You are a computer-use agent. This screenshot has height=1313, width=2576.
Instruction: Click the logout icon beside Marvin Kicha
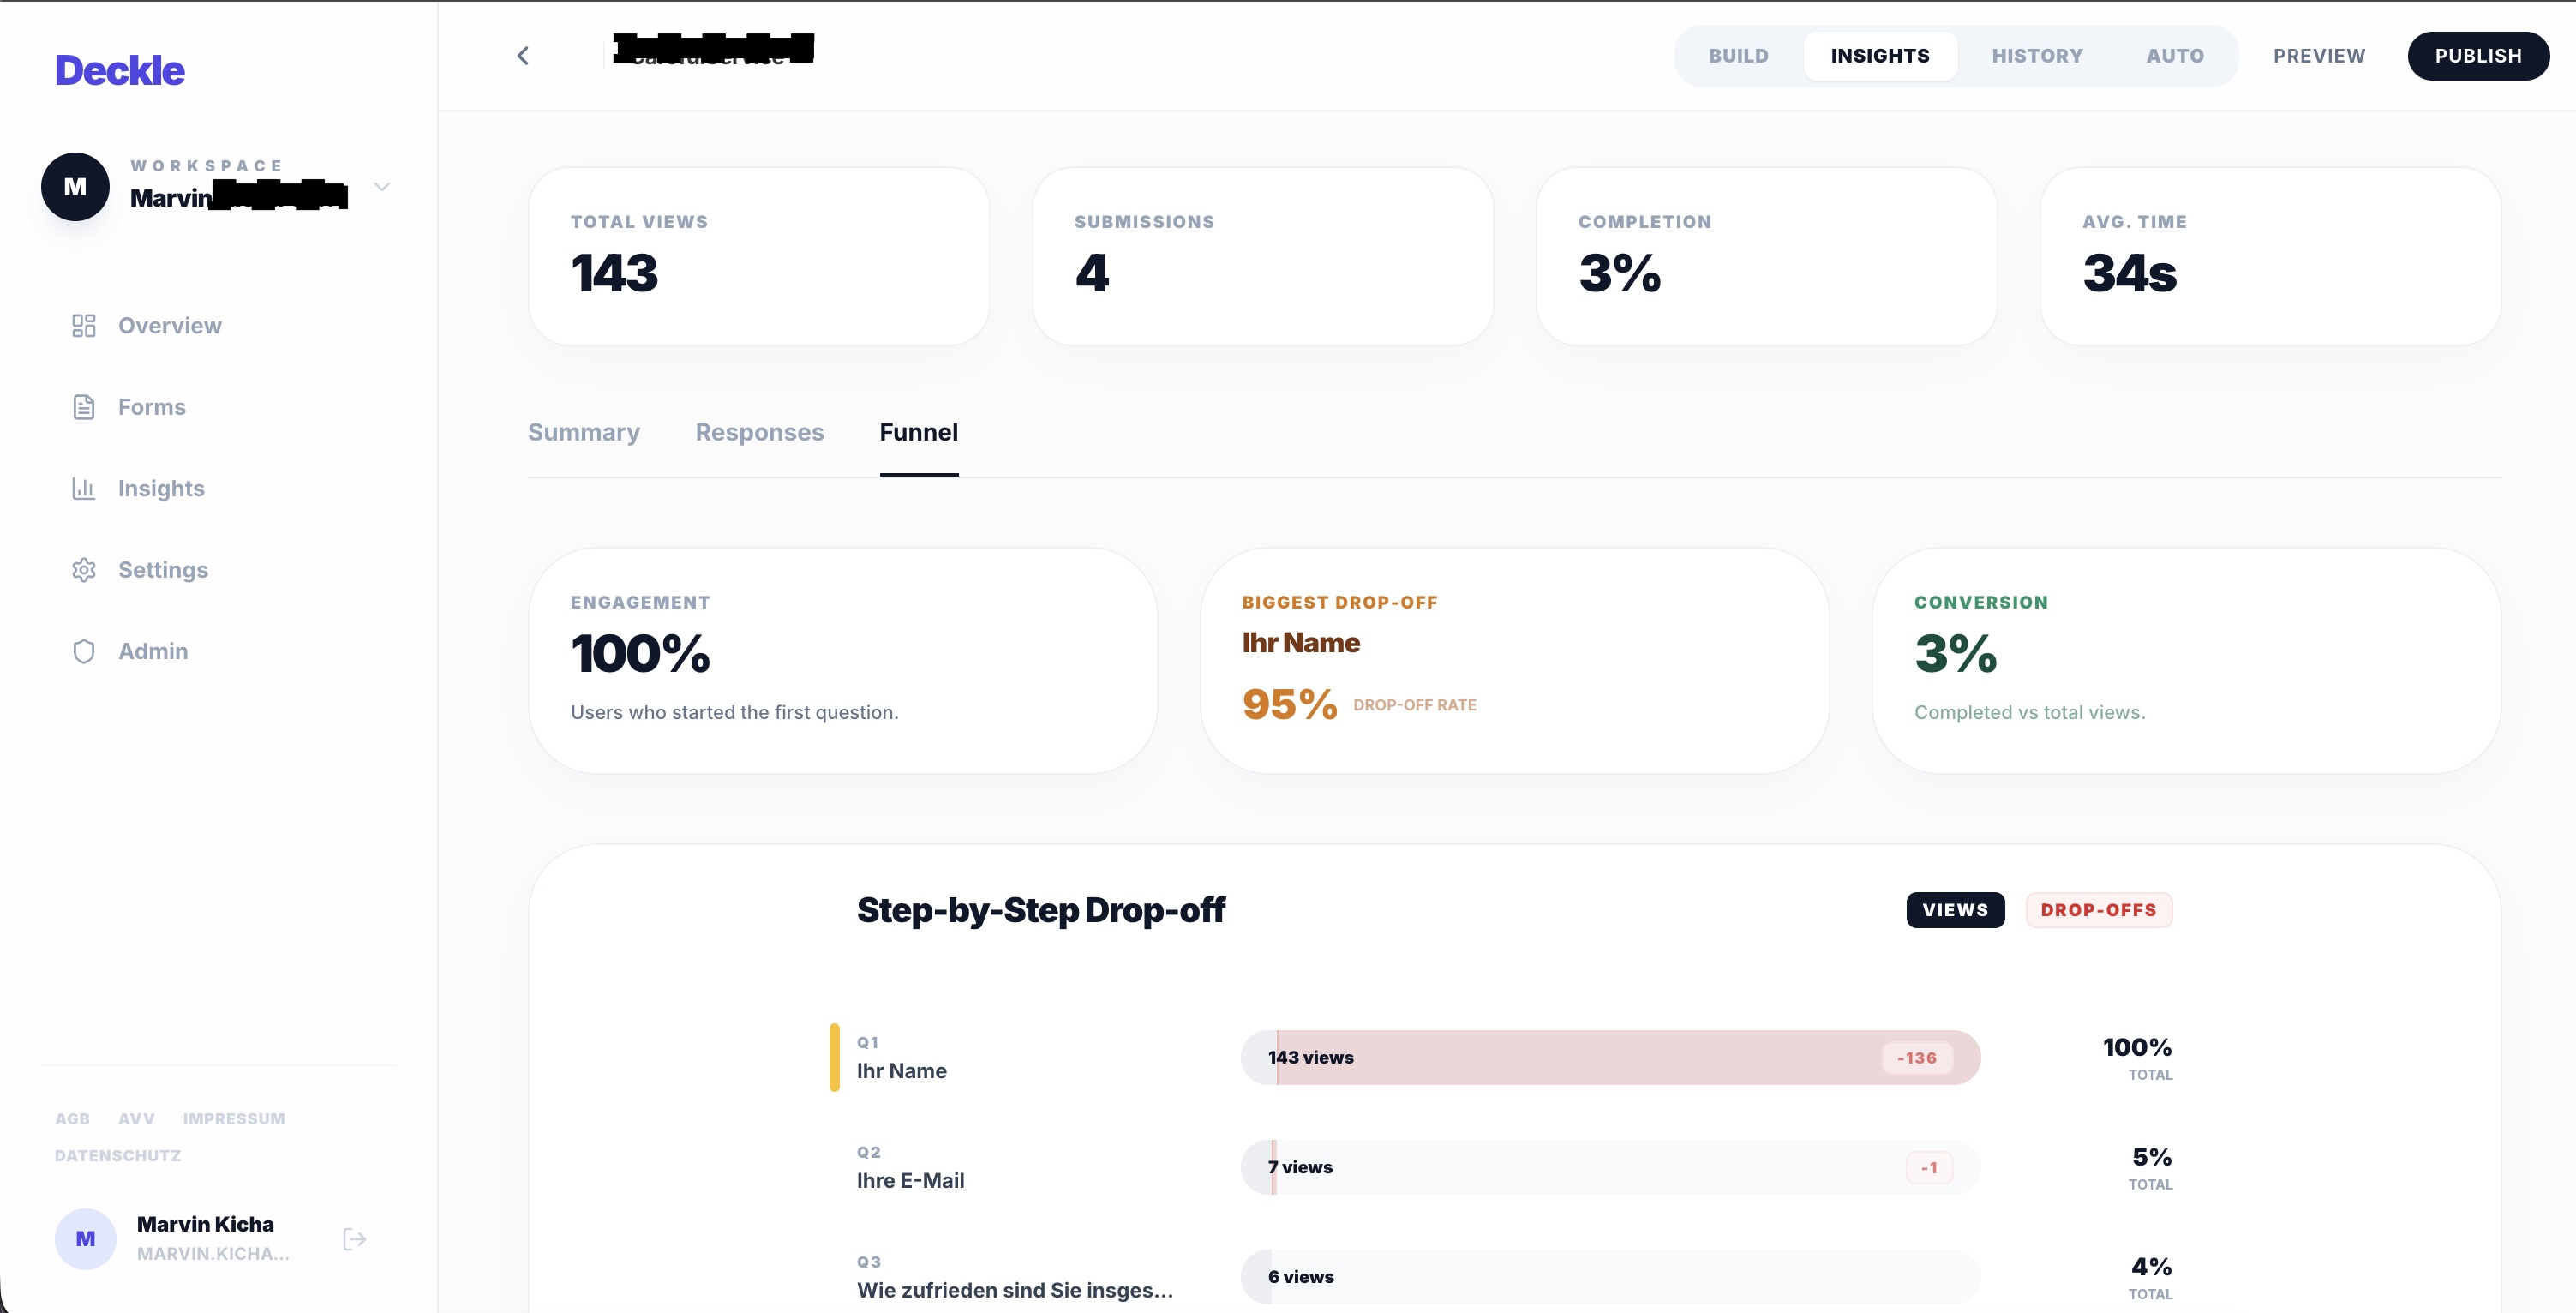pyautogui.click(x=355, y=1239)
